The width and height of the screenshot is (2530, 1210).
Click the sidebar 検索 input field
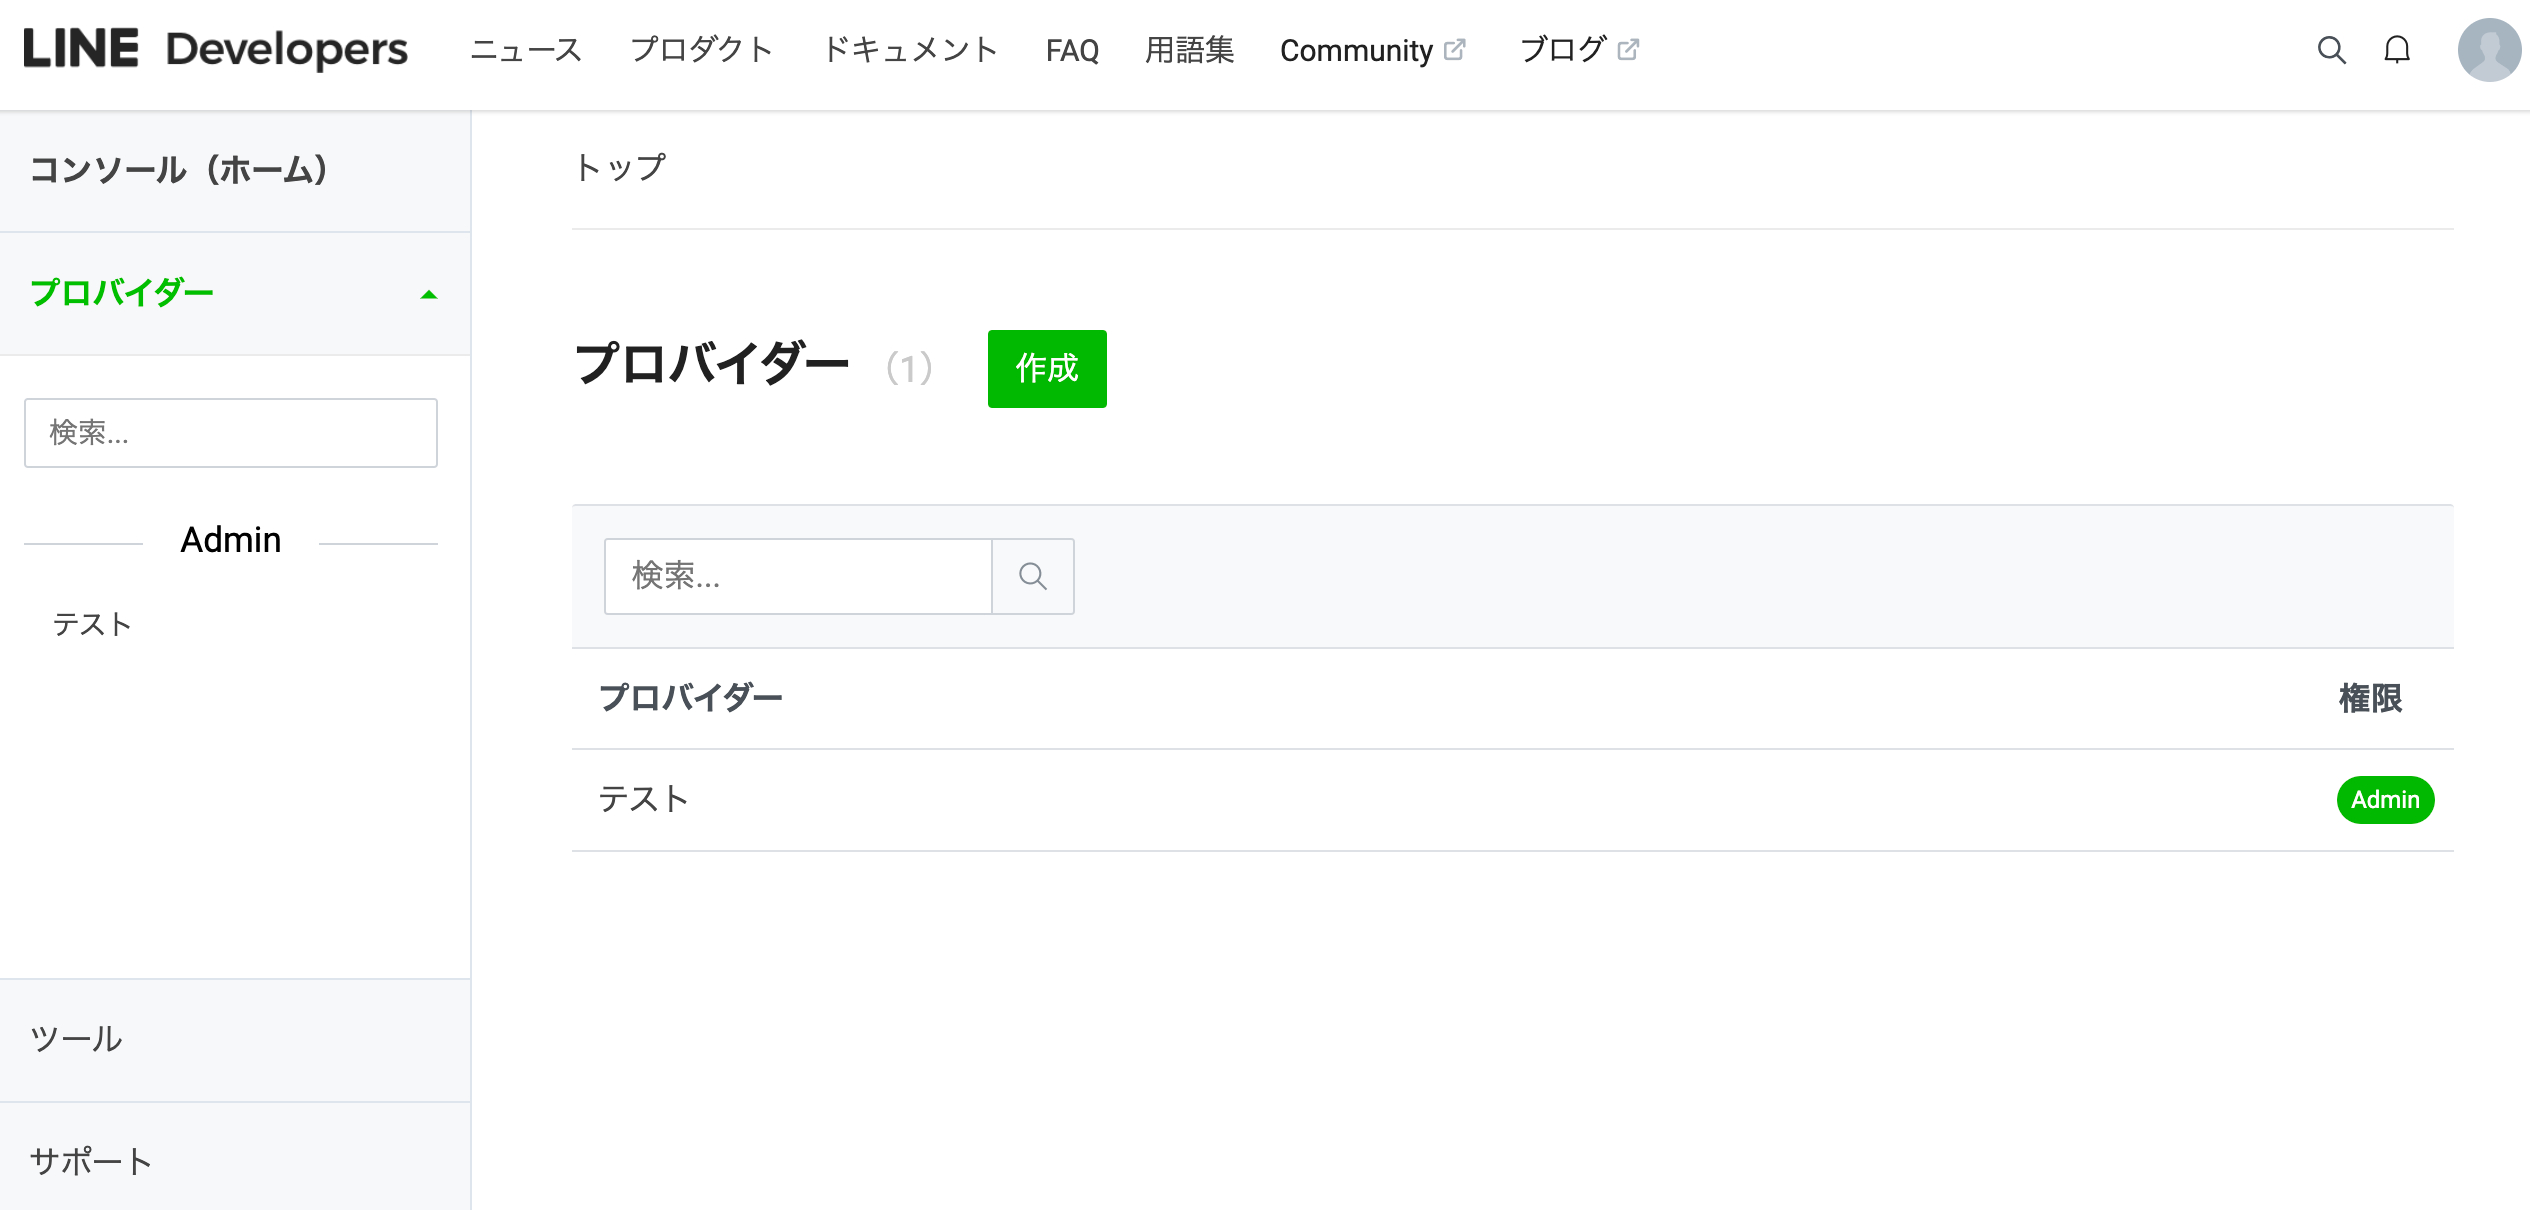pos(230,432)
